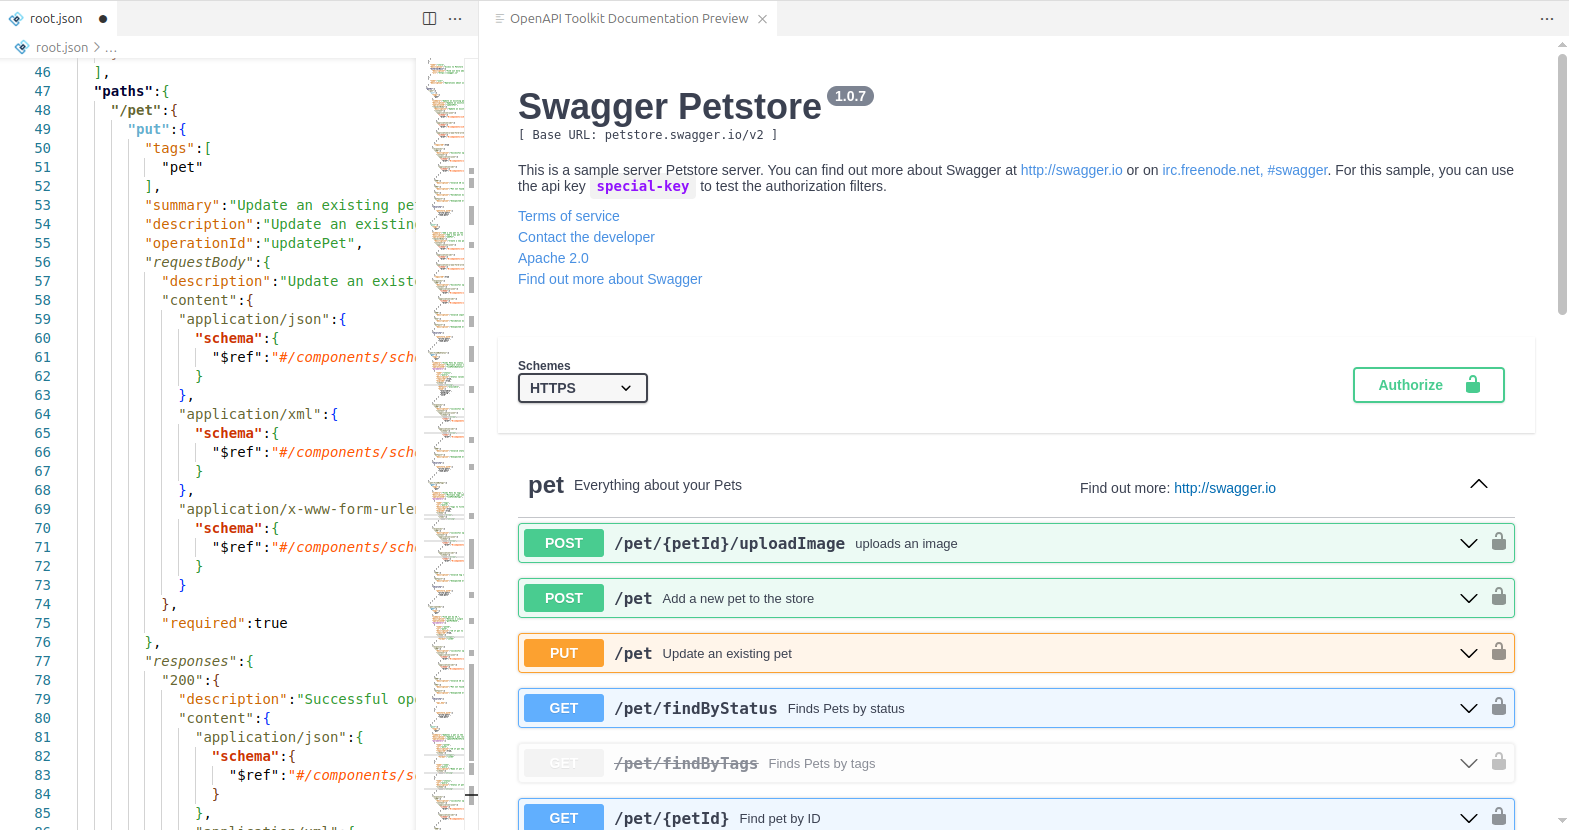
Task: Collapse the pet tag section chevron
Action: (x=1479, y=484)
